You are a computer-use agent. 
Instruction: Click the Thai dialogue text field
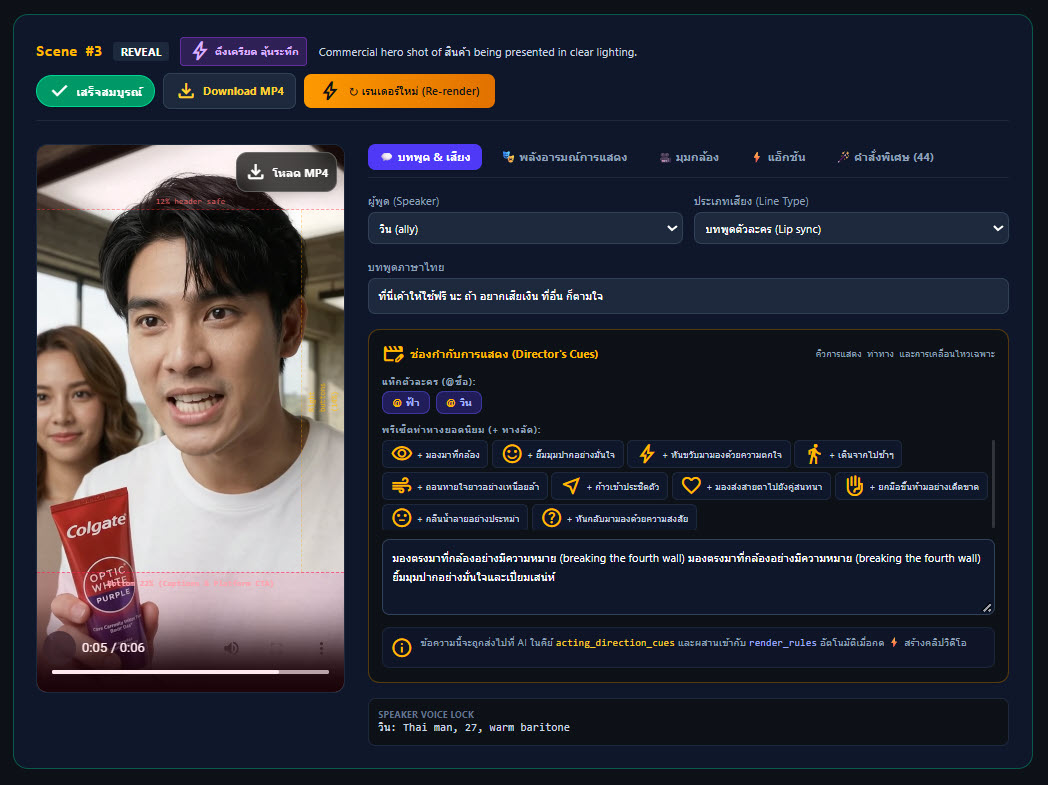(688, 296)
